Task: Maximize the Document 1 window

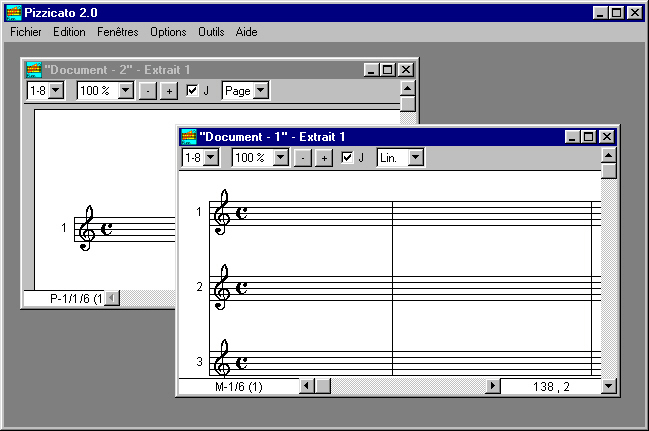Action: click(x=588, y=137)
